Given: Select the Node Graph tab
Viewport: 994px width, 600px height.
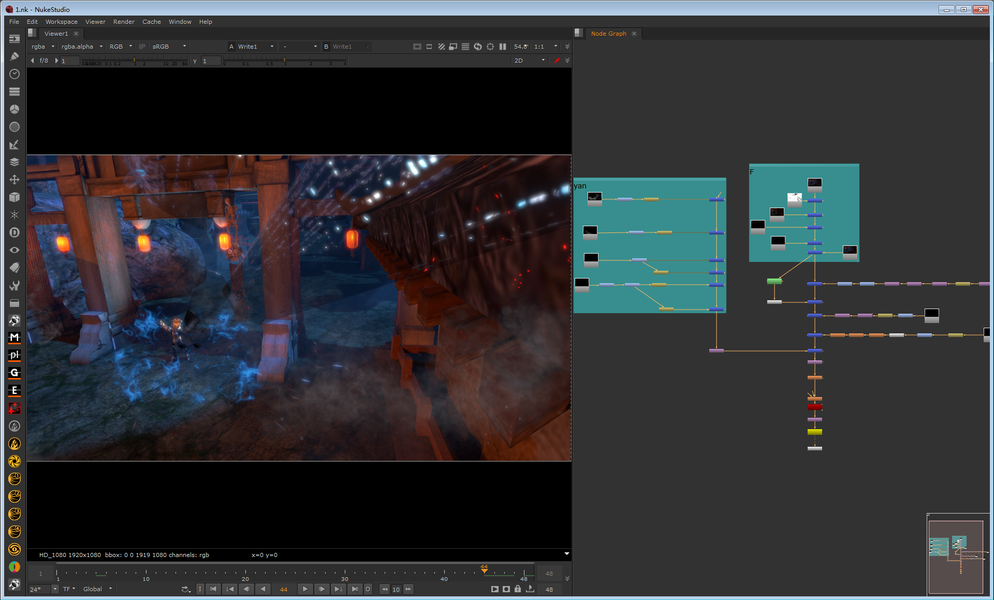Looking at the screenshot, I should pyautogui.click(x=609, y=34).
